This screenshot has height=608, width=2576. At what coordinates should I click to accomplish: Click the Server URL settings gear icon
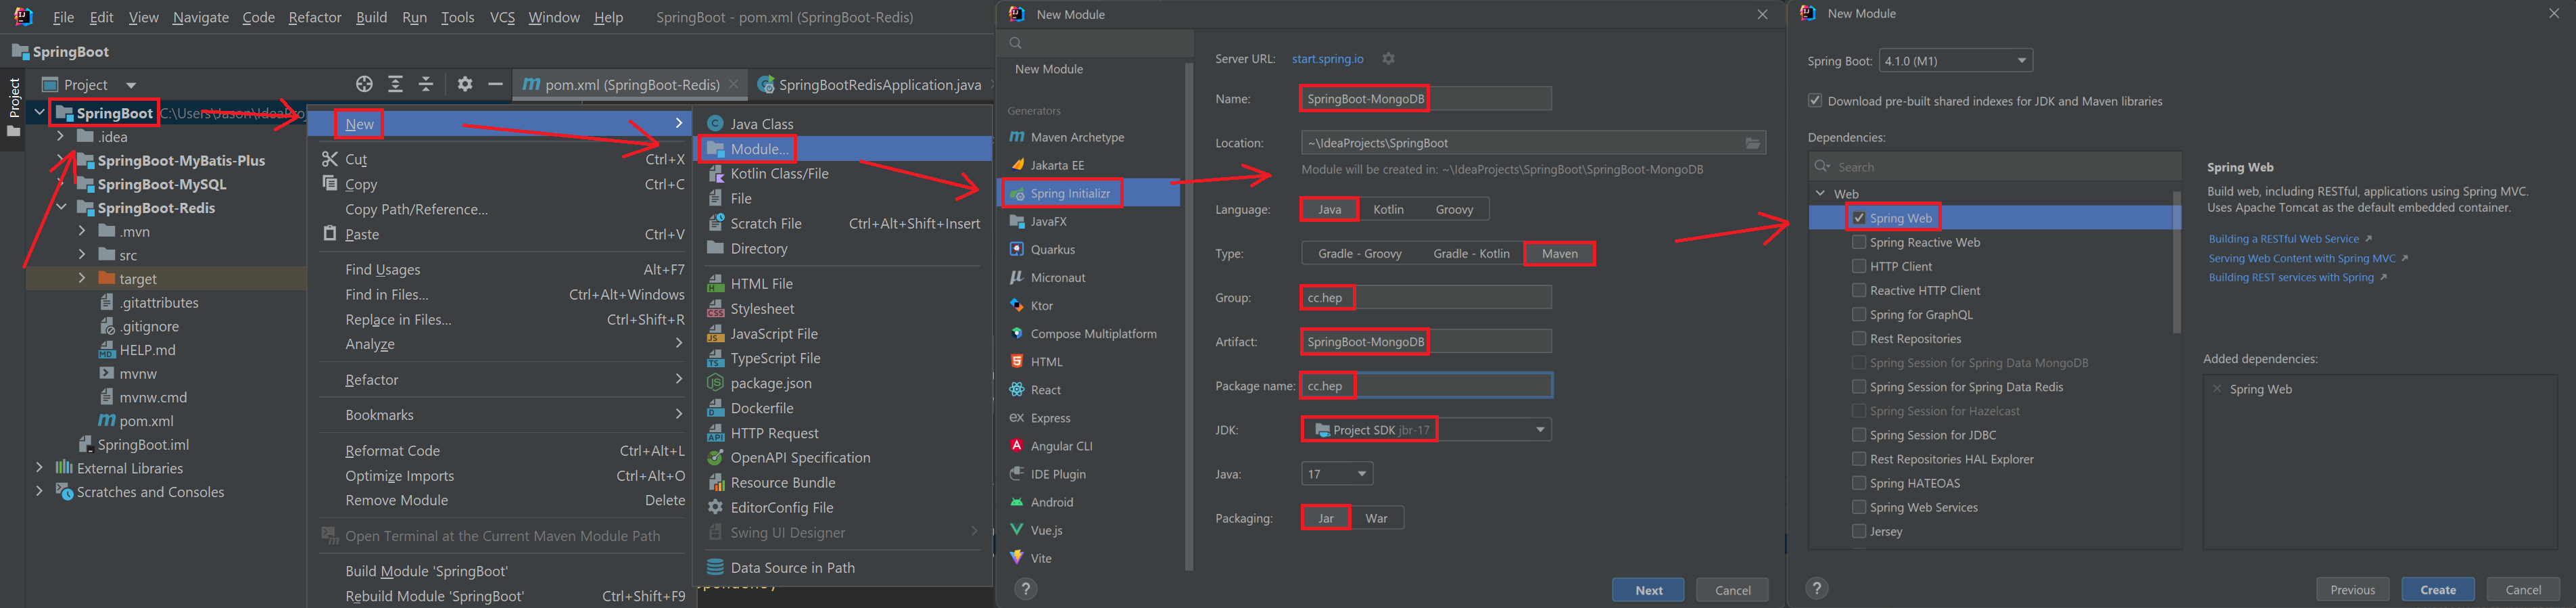coord(1388,59)
